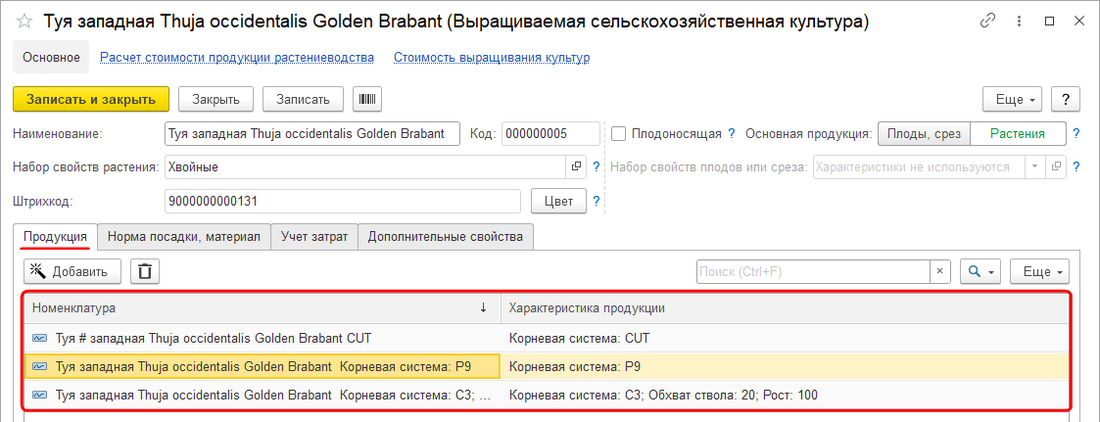Open help with the question mark button

click(x=1066, y=99)
